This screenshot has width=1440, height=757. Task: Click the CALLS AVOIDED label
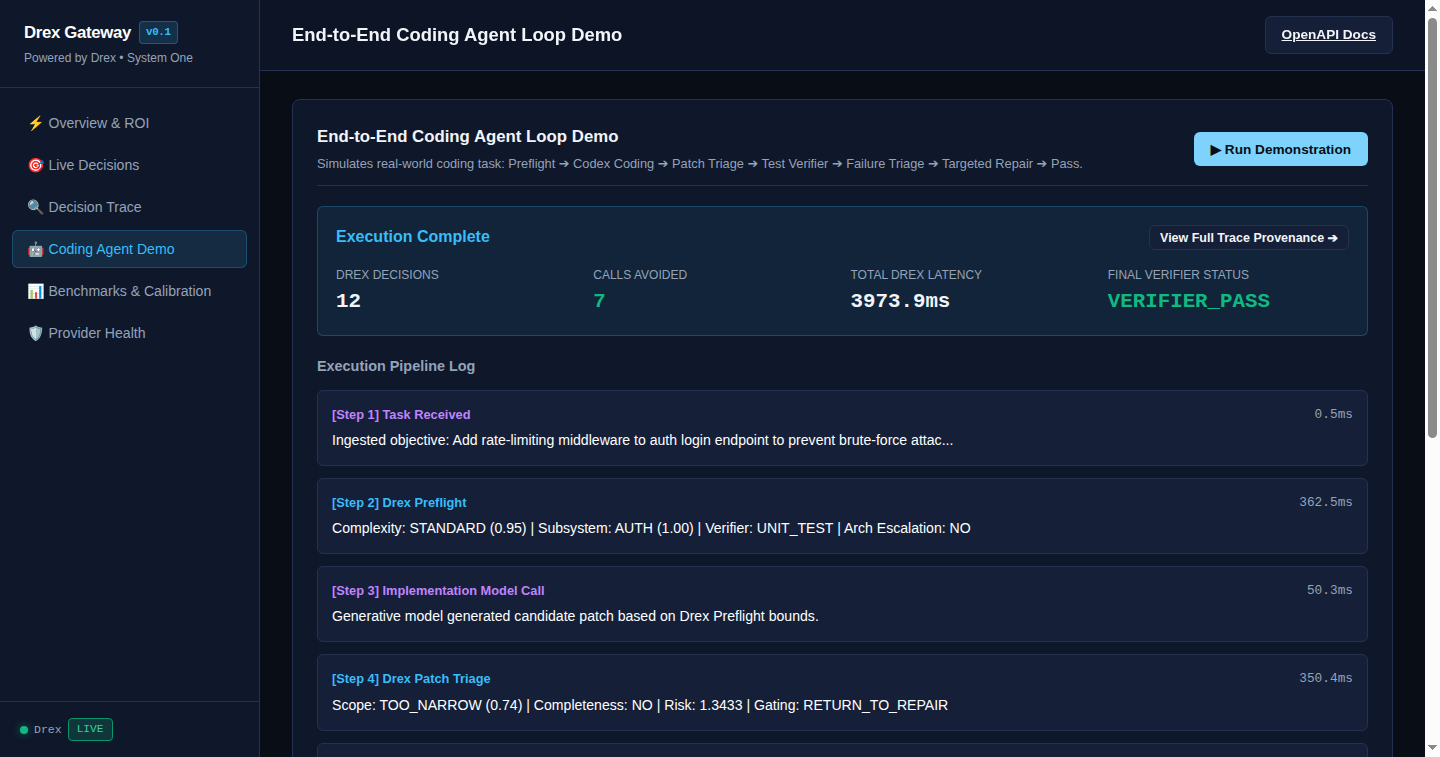pyautogui.click(x=640, y=274)
